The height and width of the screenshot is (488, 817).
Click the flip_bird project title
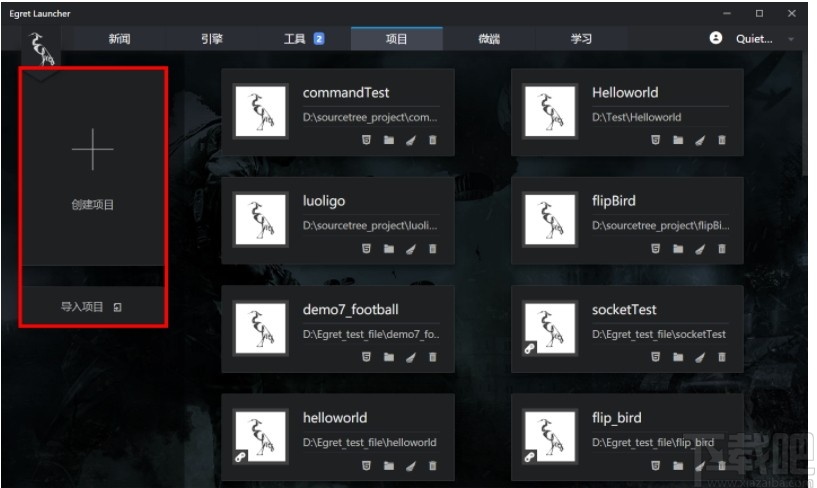tap(616, 418)
